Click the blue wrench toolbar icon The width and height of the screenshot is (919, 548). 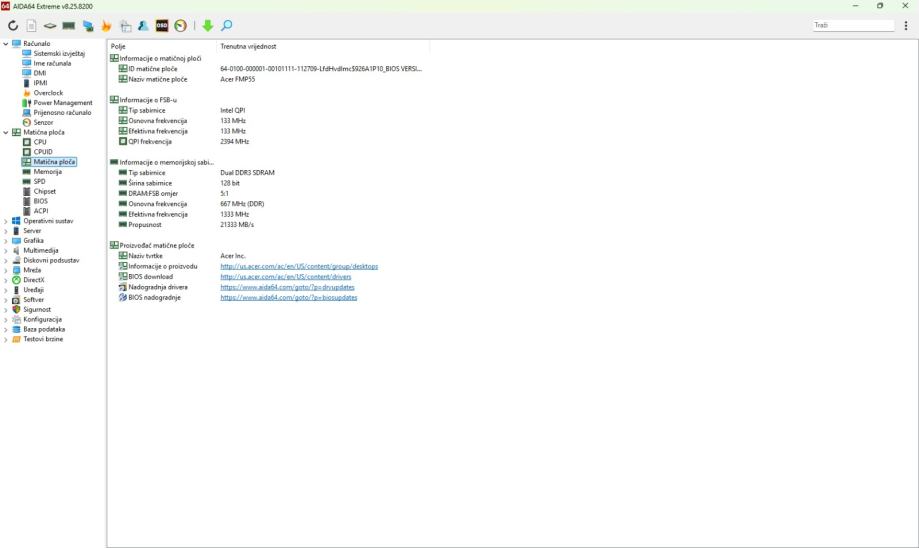tap(143, 26)
